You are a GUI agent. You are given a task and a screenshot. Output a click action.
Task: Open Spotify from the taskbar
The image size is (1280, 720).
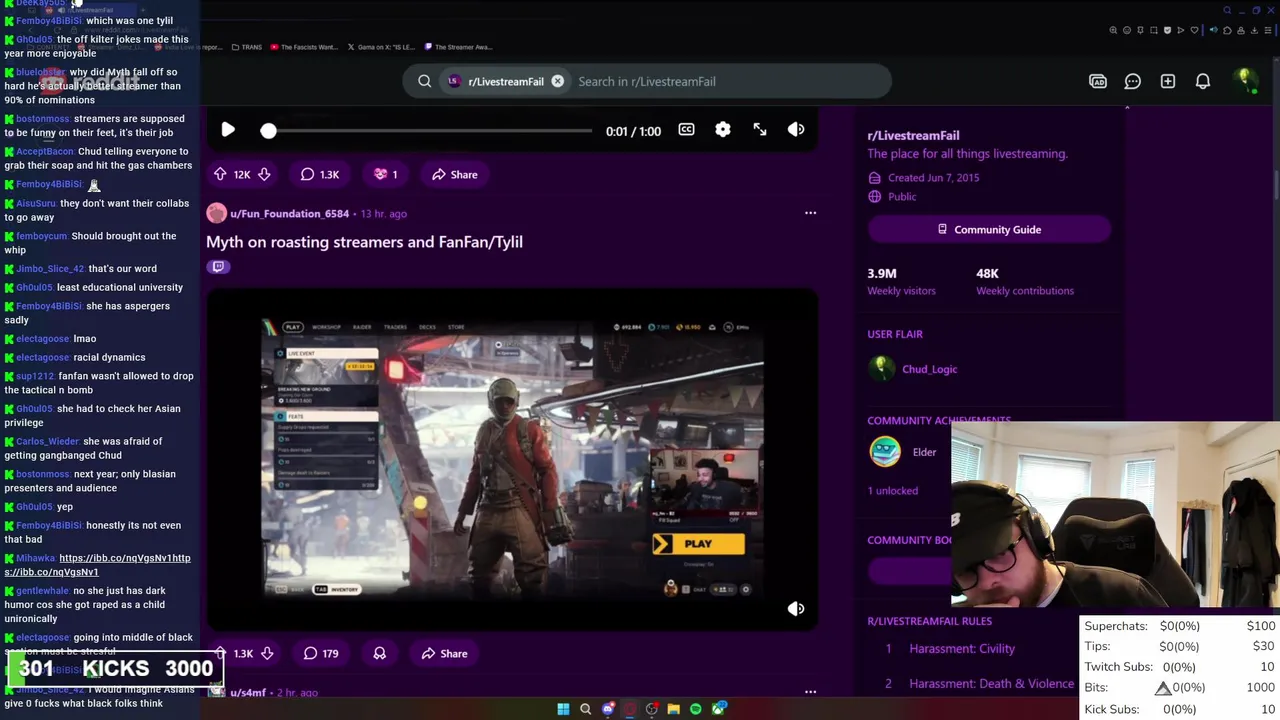click(x=696, y=709)
